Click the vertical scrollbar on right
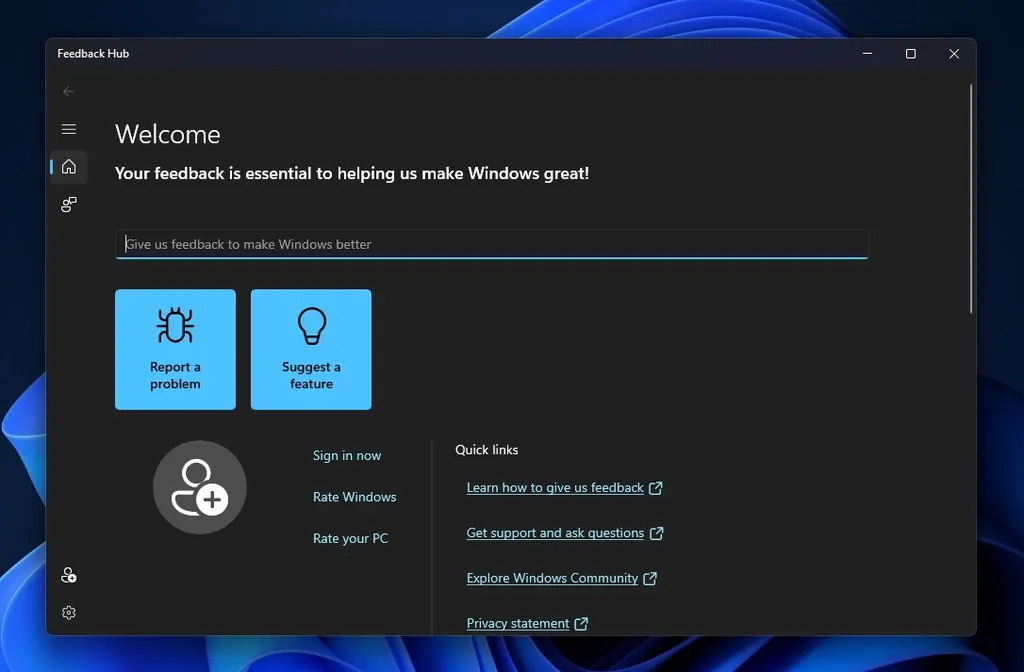 point(971,200)
